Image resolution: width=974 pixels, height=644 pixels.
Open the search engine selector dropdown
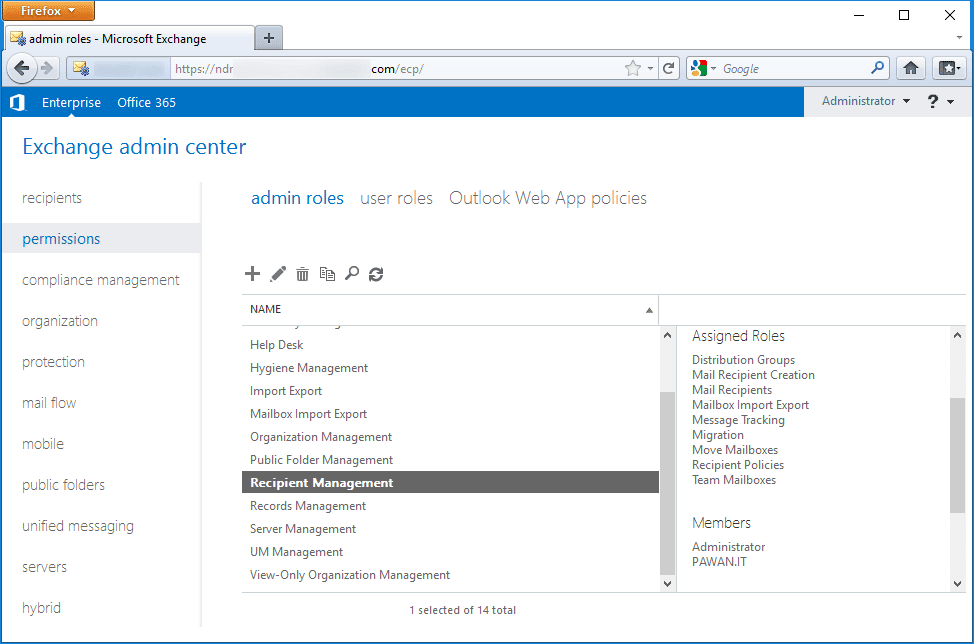[703, 68]
